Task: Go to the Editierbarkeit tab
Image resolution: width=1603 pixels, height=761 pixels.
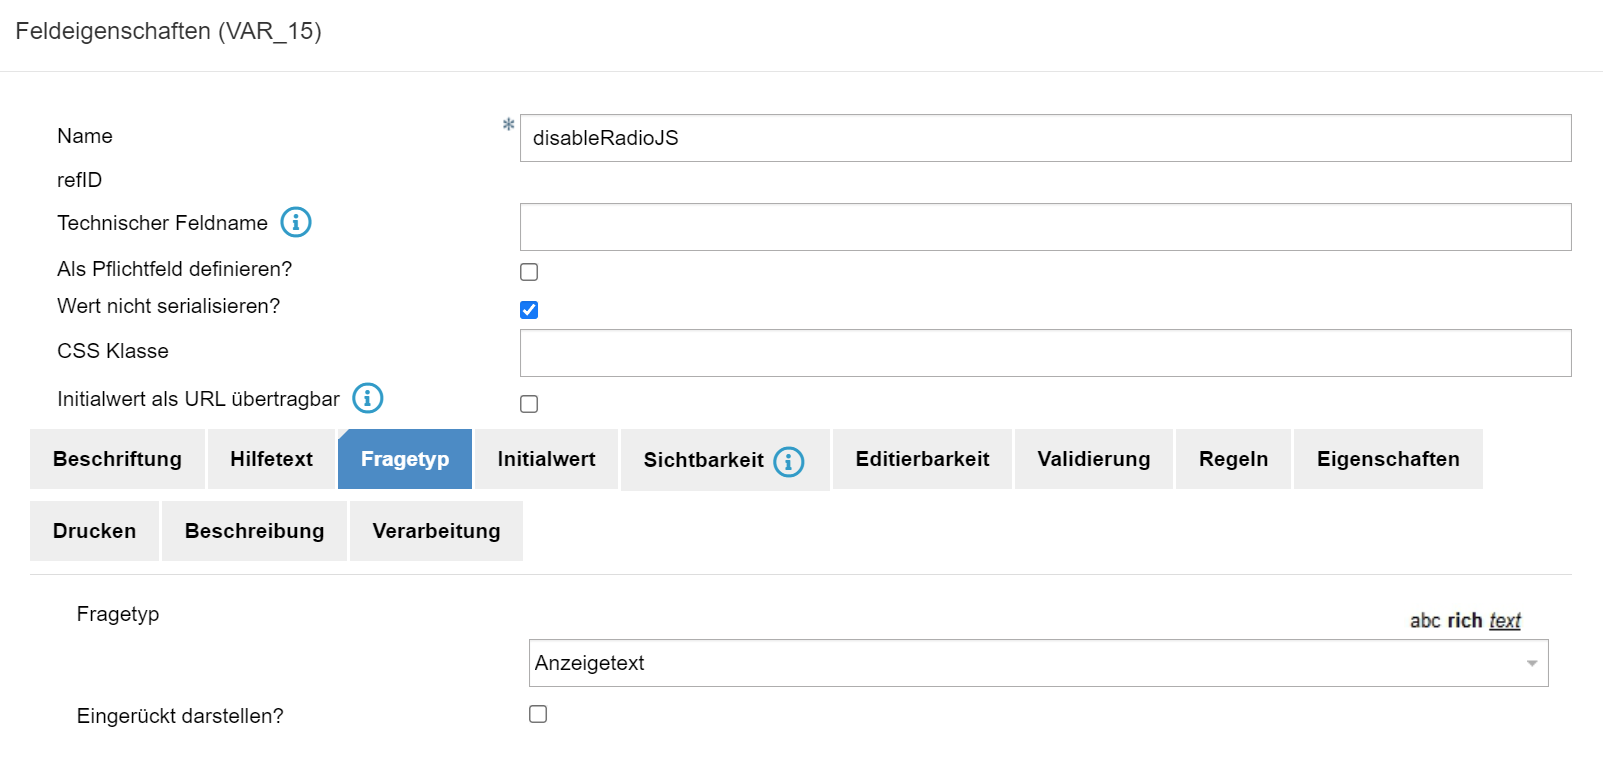Action: coord(922,459)
